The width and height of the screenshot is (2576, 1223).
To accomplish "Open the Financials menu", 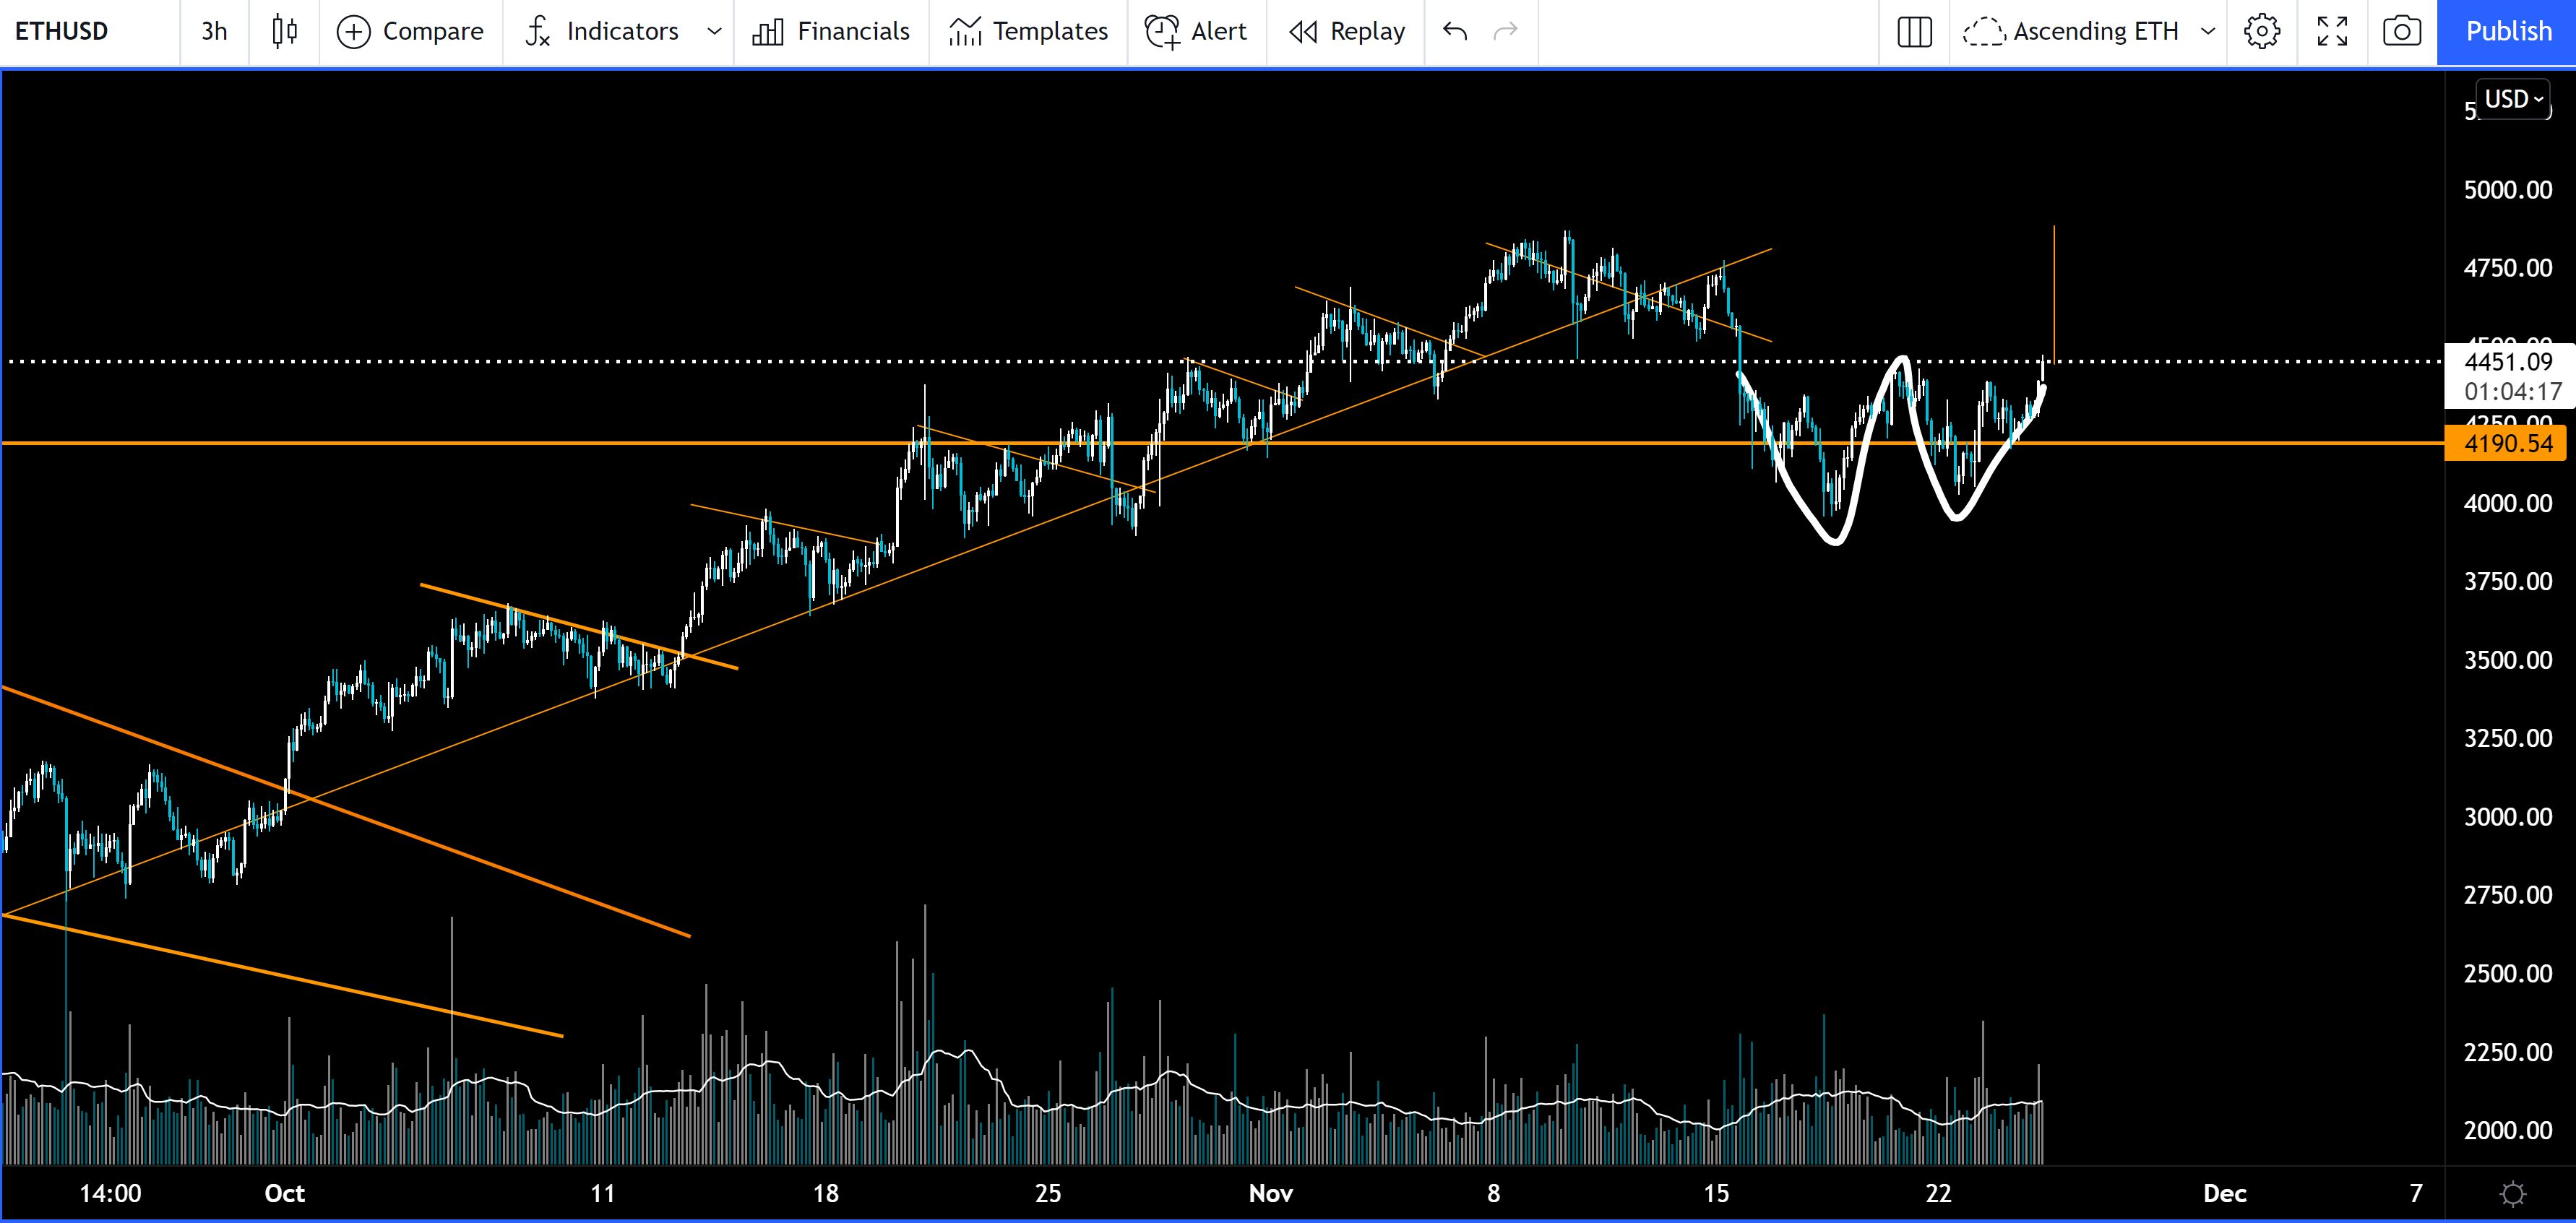I will click(832, 32).
